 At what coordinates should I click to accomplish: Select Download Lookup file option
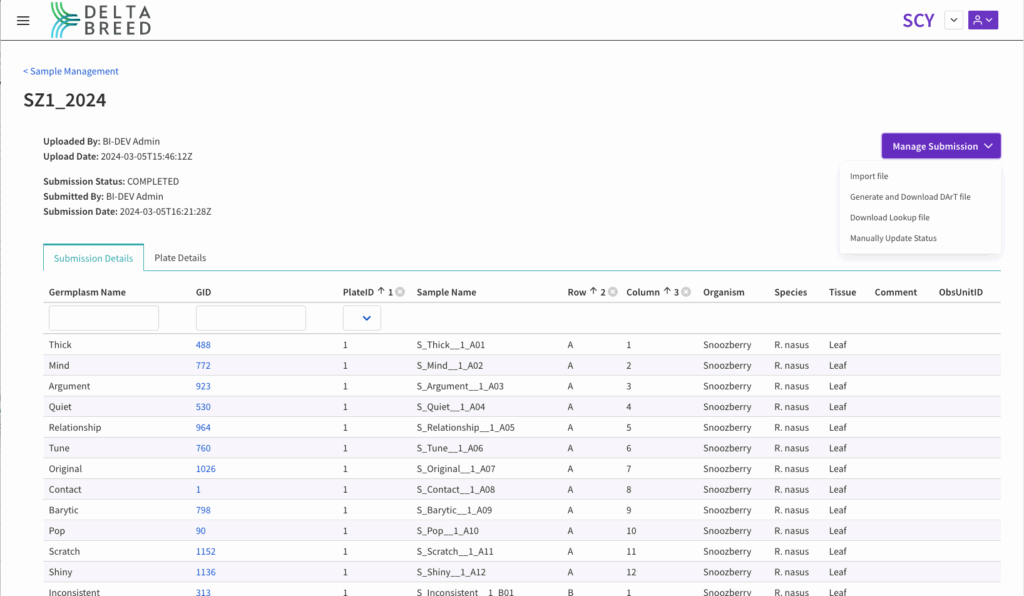(889, 217)
